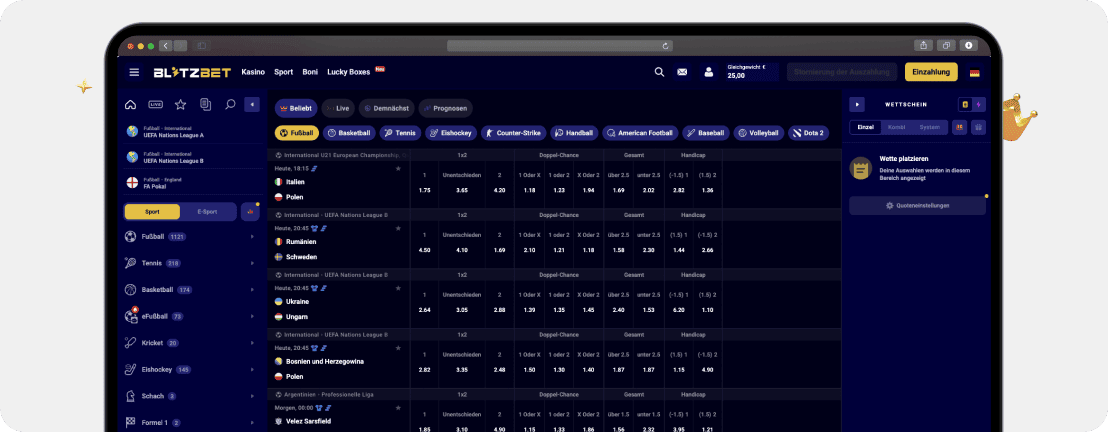Choose the Volleyball sport chip
1108x432 pixels.
click(759, 133)
